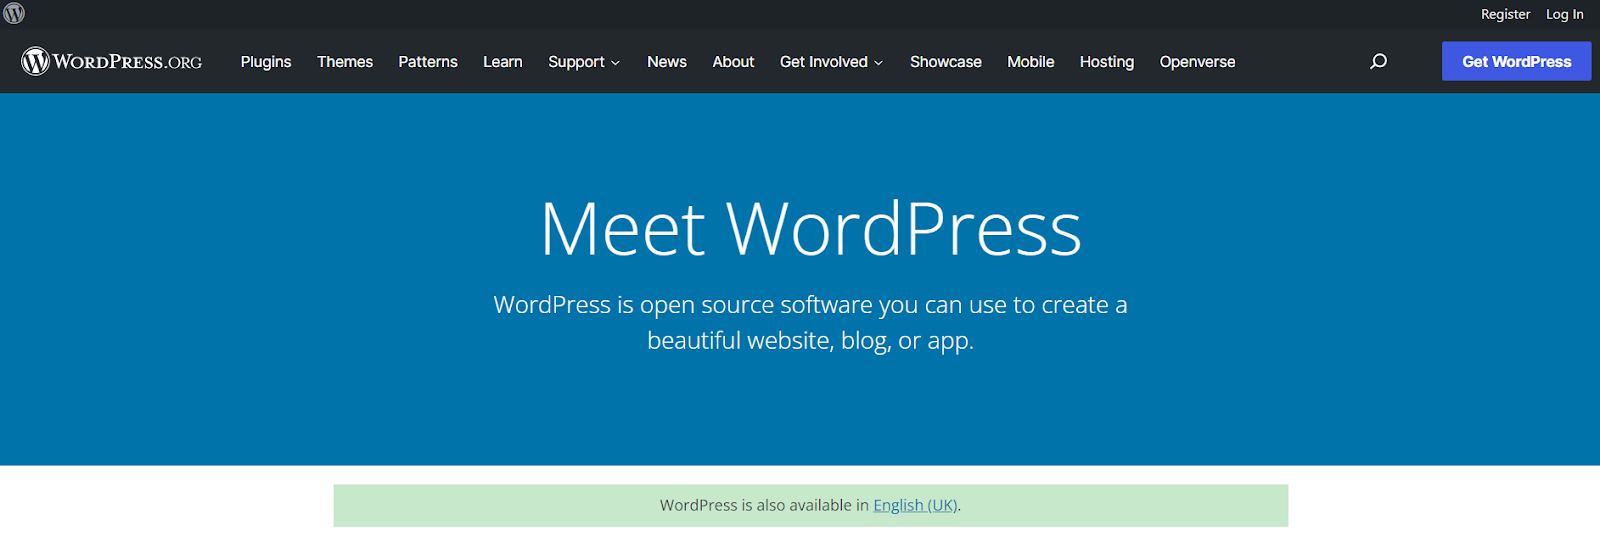Select Learn in the navigation
Viewport: 1600px width, 548px height.
coord(503,61)
